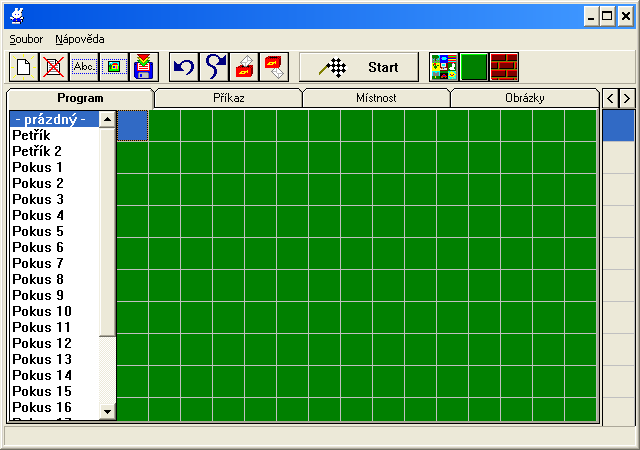Viewport: 640px width, 450px height.
Task: Click the save floppy disk icon
Action: tap(145, 67)
